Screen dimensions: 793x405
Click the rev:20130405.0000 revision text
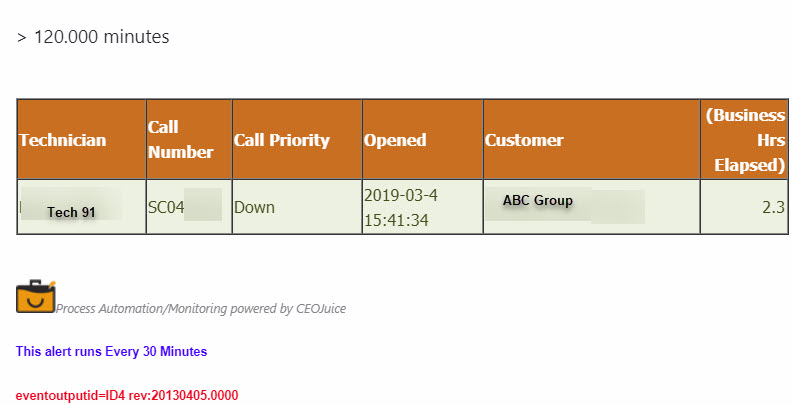pos(183,395)
